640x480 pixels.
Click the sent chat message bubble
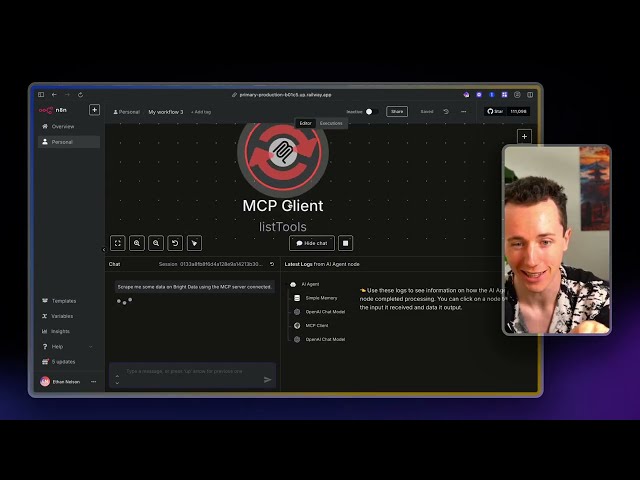point(194,287)
